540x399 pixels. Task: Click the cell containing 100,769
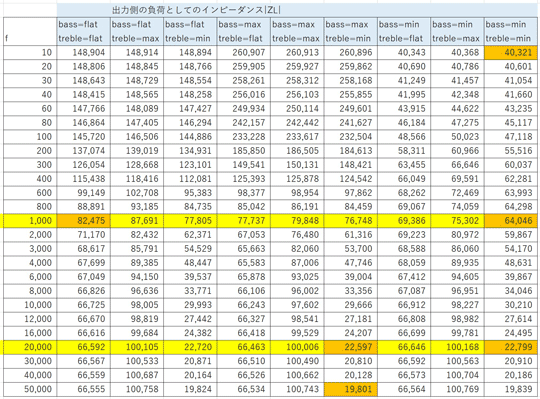pyautogui.click(x=457, y=389)
